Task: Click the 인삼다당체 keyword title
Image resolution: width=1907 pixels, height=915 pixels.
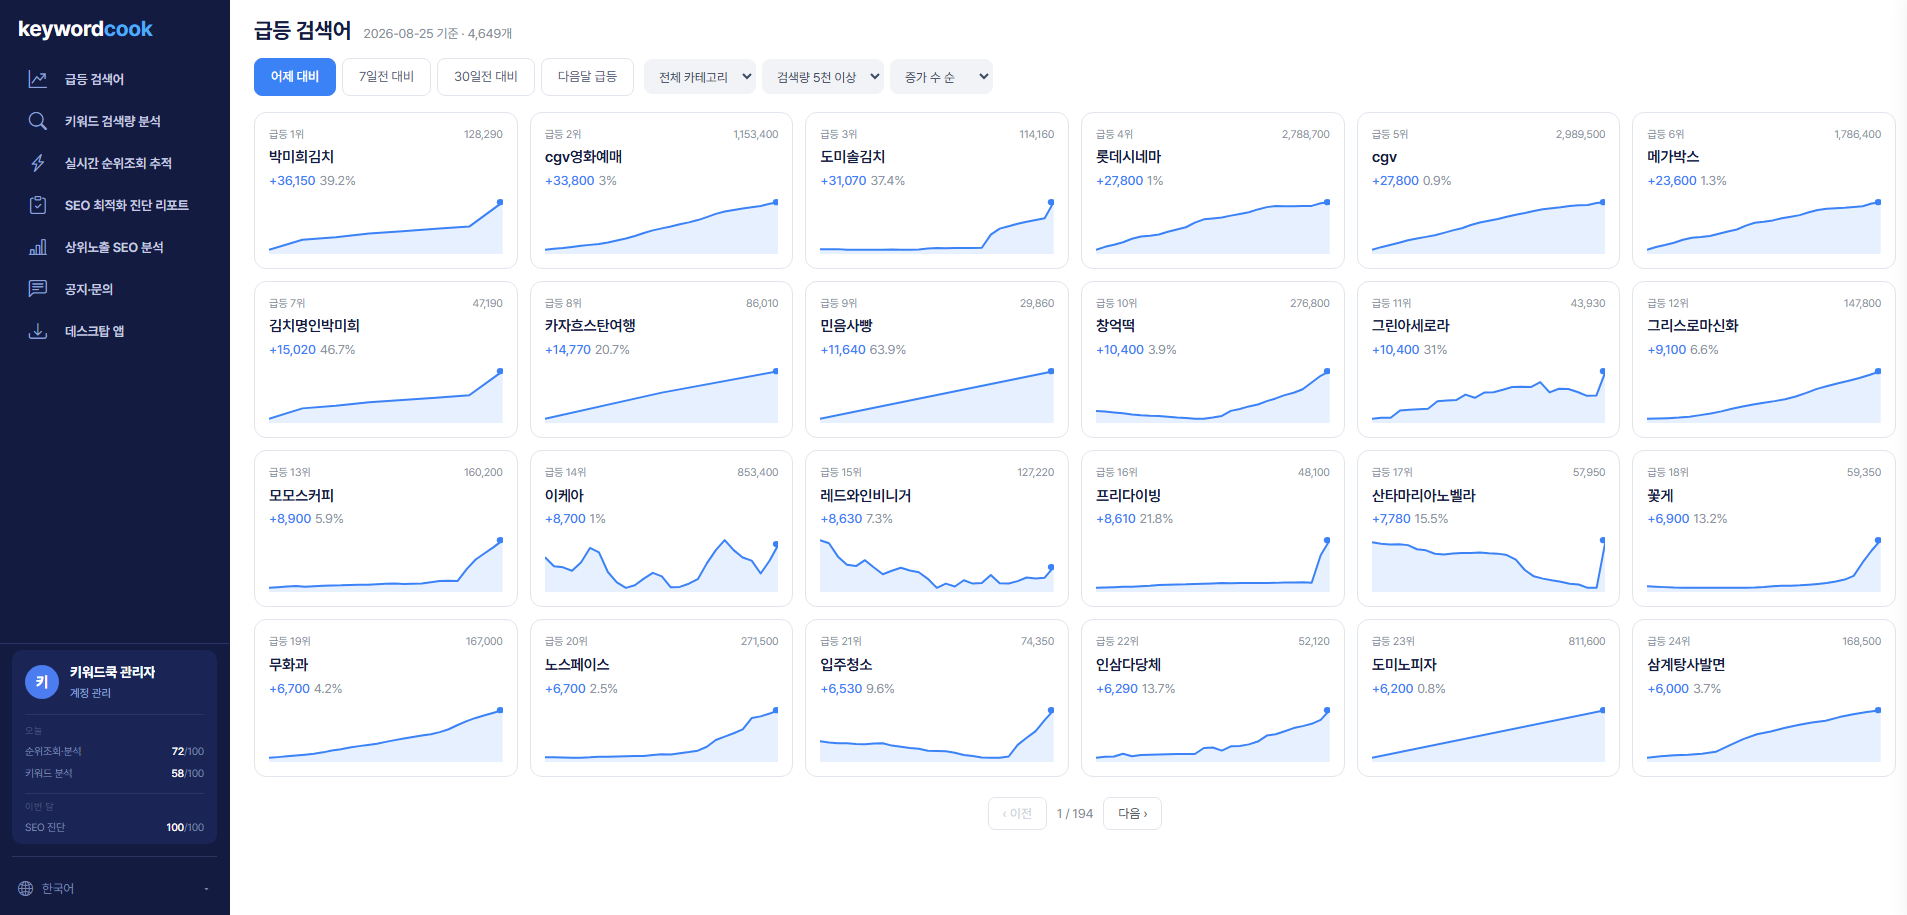Action: tap(1128, 665)
